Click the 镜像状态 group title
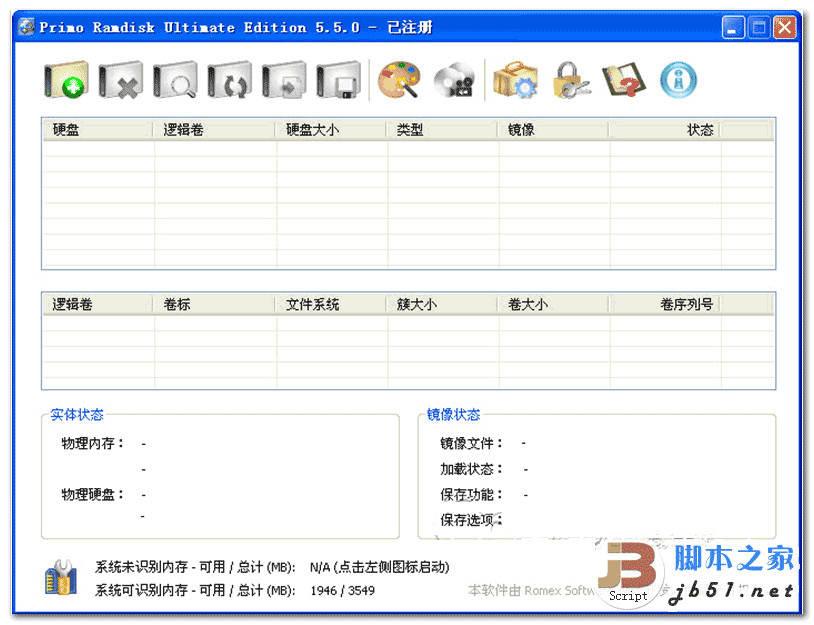Image resolution: width=814 pixels, height=625 pixels. point(453,414)
